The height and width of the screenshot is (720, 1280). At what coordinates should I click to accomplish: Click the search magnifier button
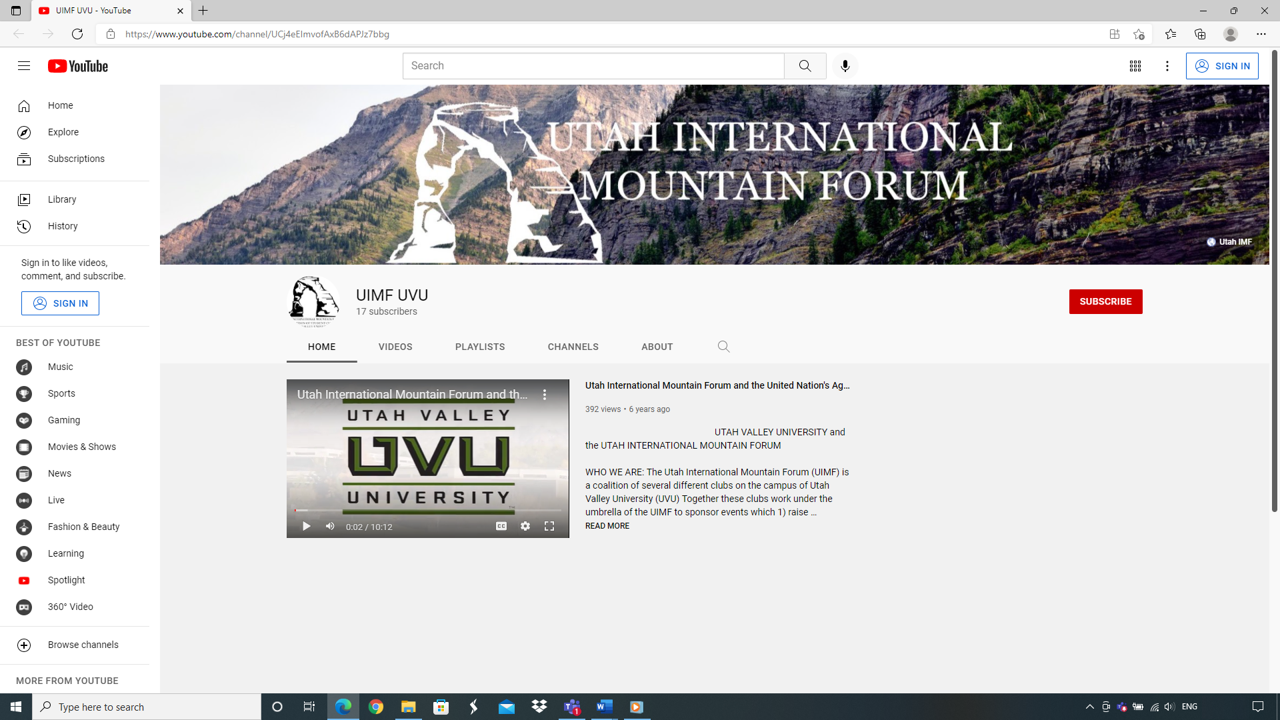click(805, 66)
